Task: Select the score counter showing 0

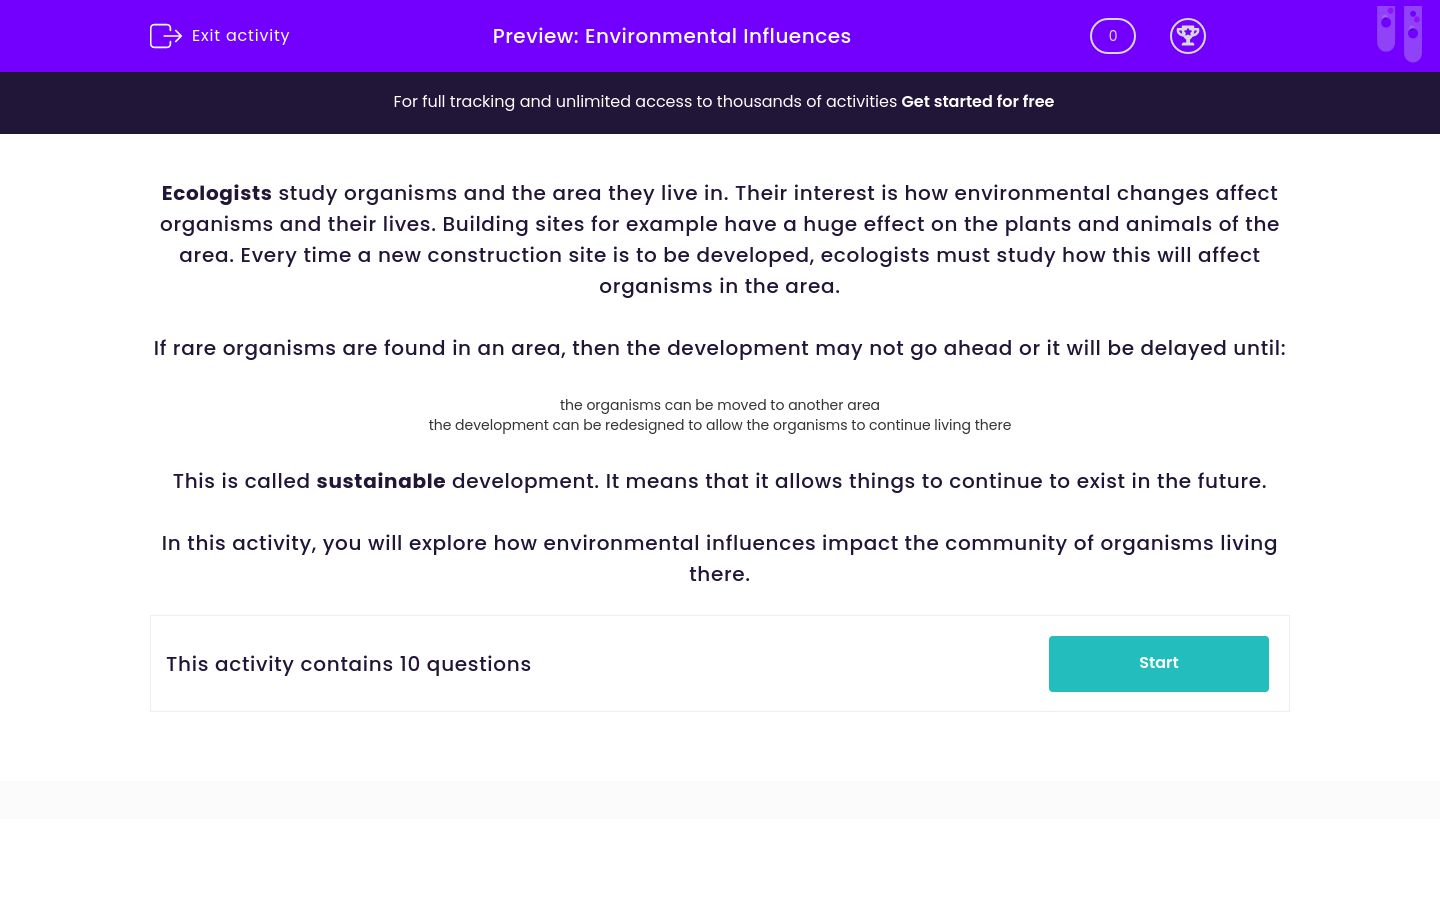Action: coord(1113,36)
